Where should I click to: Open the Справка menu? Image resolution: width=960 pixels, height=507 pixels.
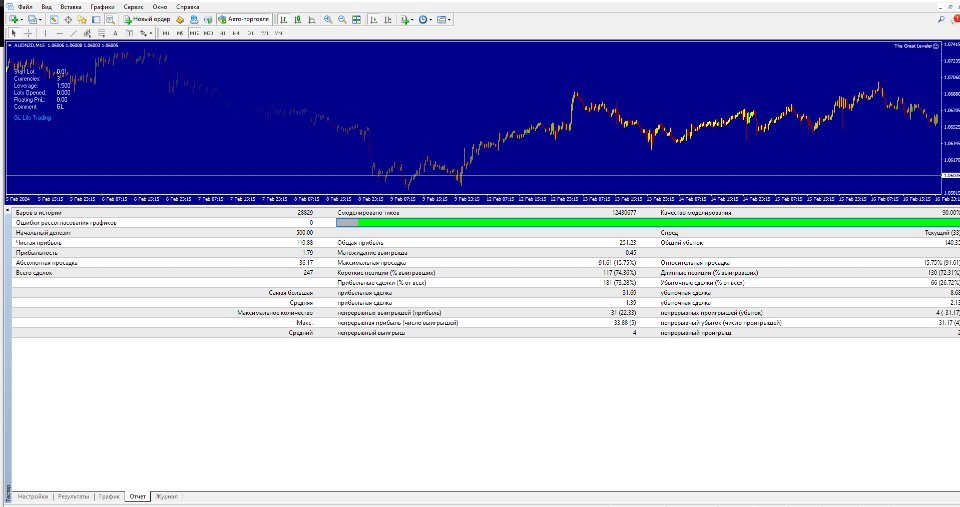[x=187, y=7]
